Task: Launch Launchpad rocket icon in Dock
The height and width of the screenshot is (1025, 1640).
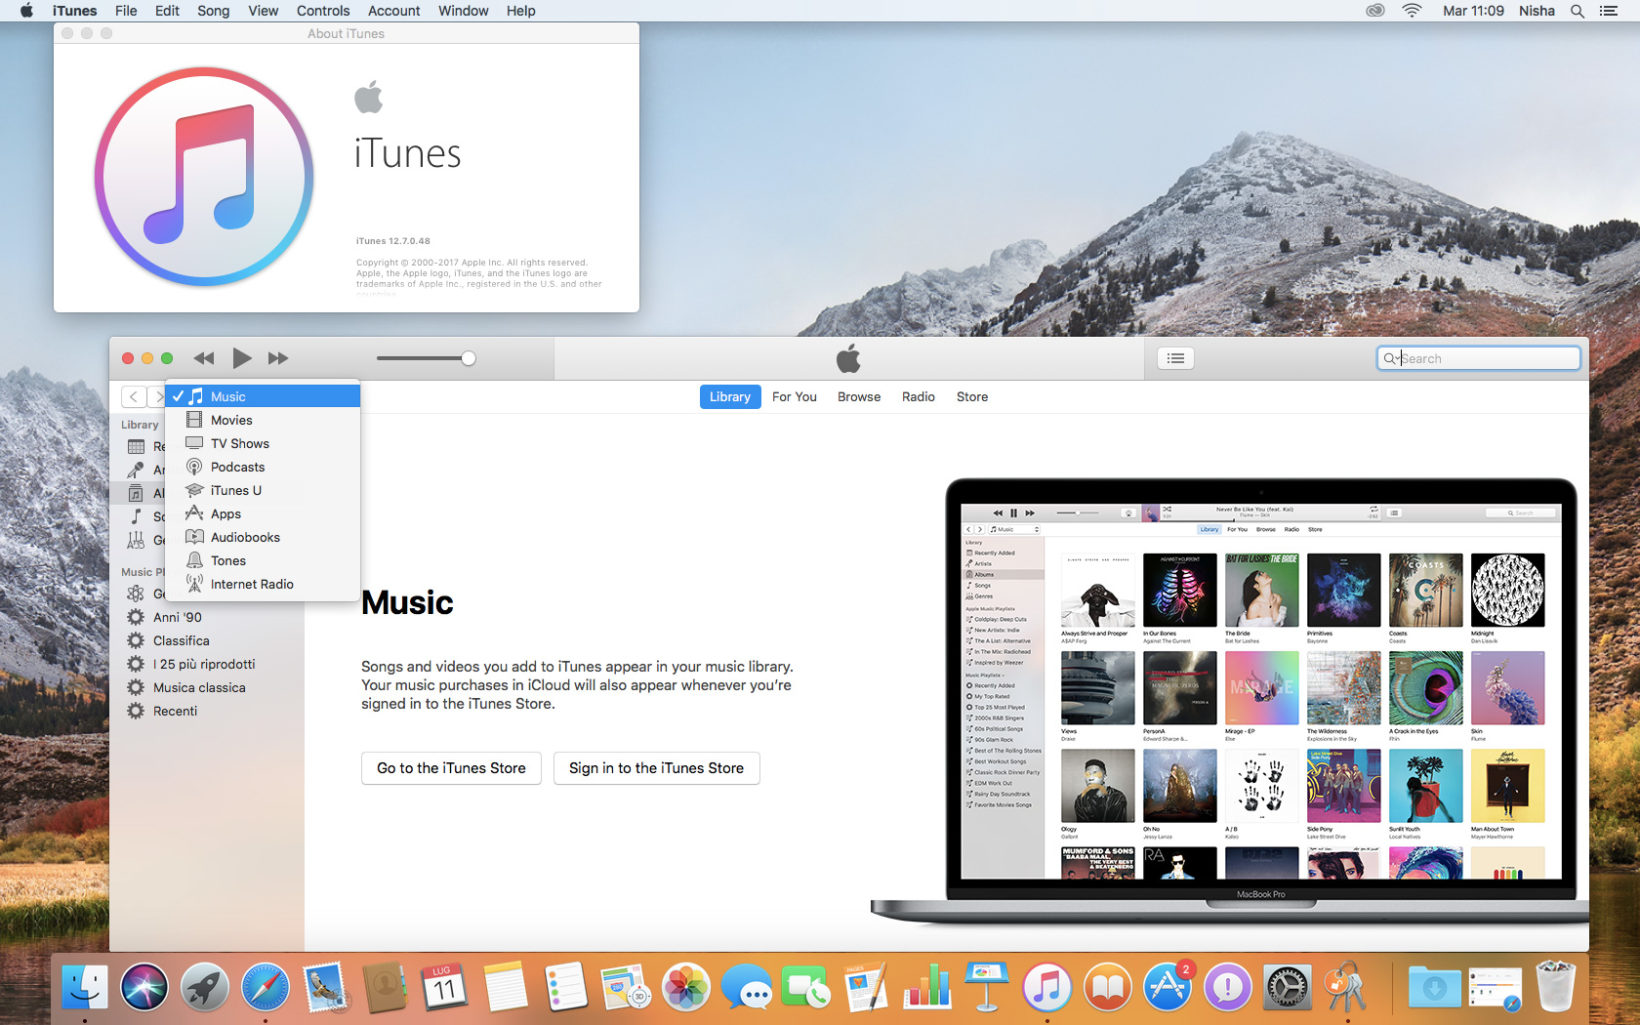Action: 204,988
